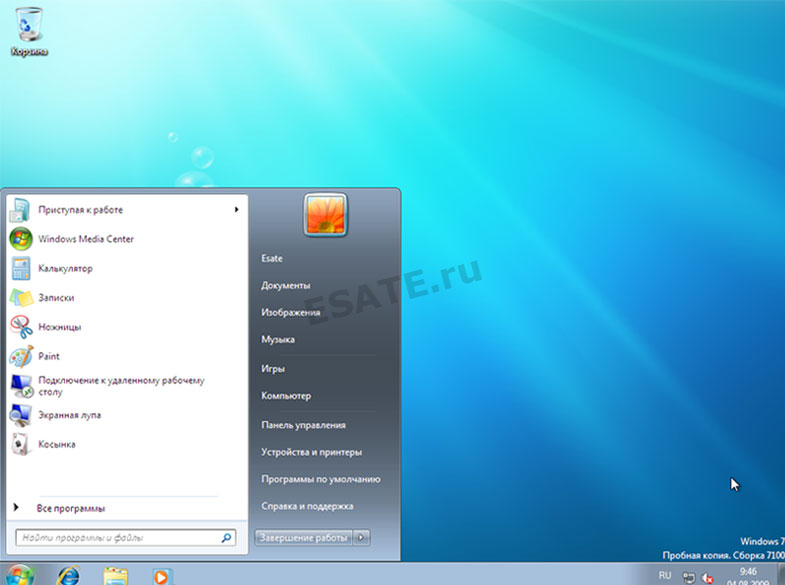Switch the RU input language indicator
The width and height of the screenshot is (785, 585).
[x=665, y=575]
